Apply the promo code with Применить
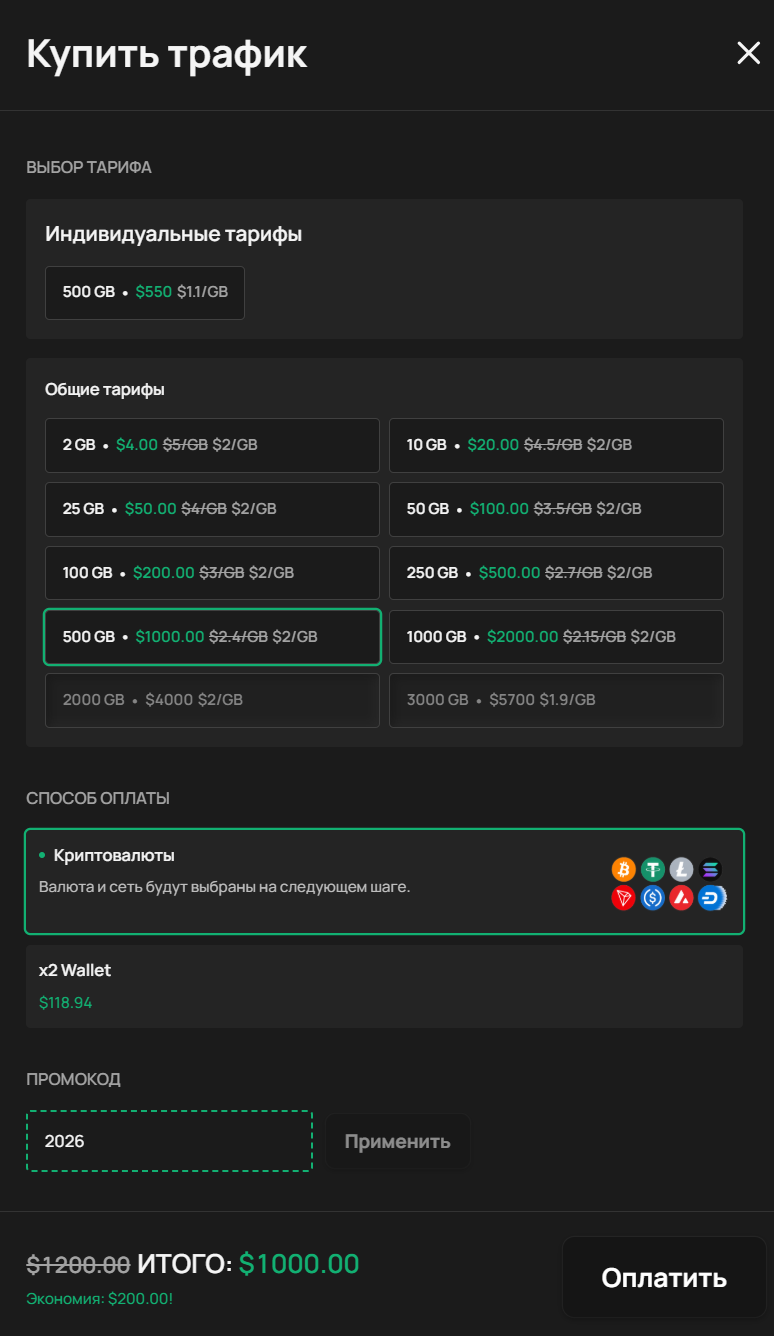The width and height of the screenshot is (774, 1336). [x=398, y=1141]
